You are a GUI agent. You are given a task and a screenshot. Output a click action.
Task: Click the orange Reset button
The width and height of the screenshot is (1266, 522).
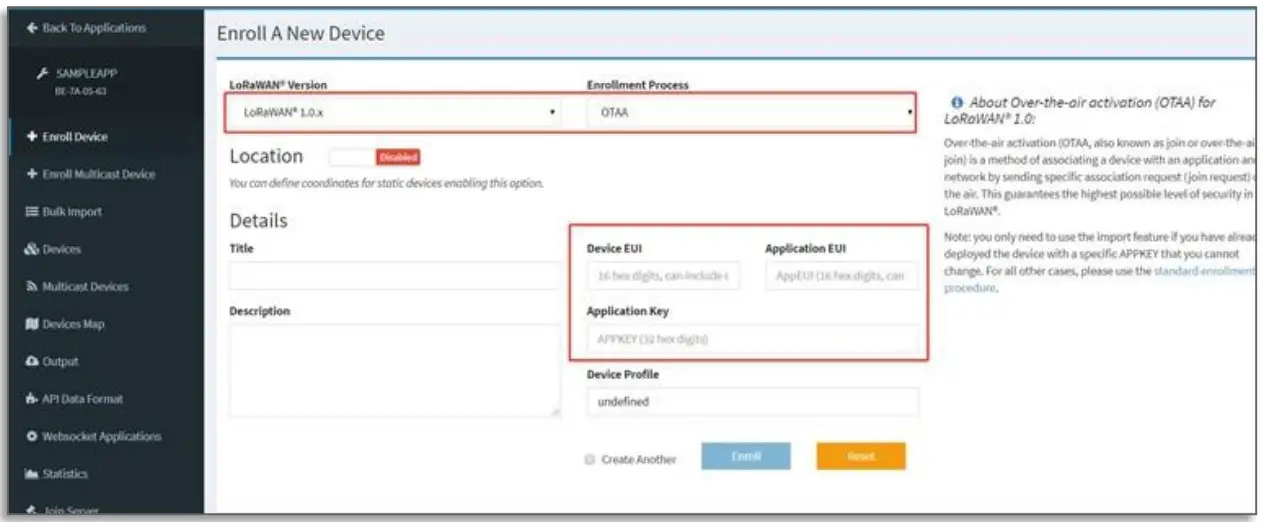tap(861, 456)
